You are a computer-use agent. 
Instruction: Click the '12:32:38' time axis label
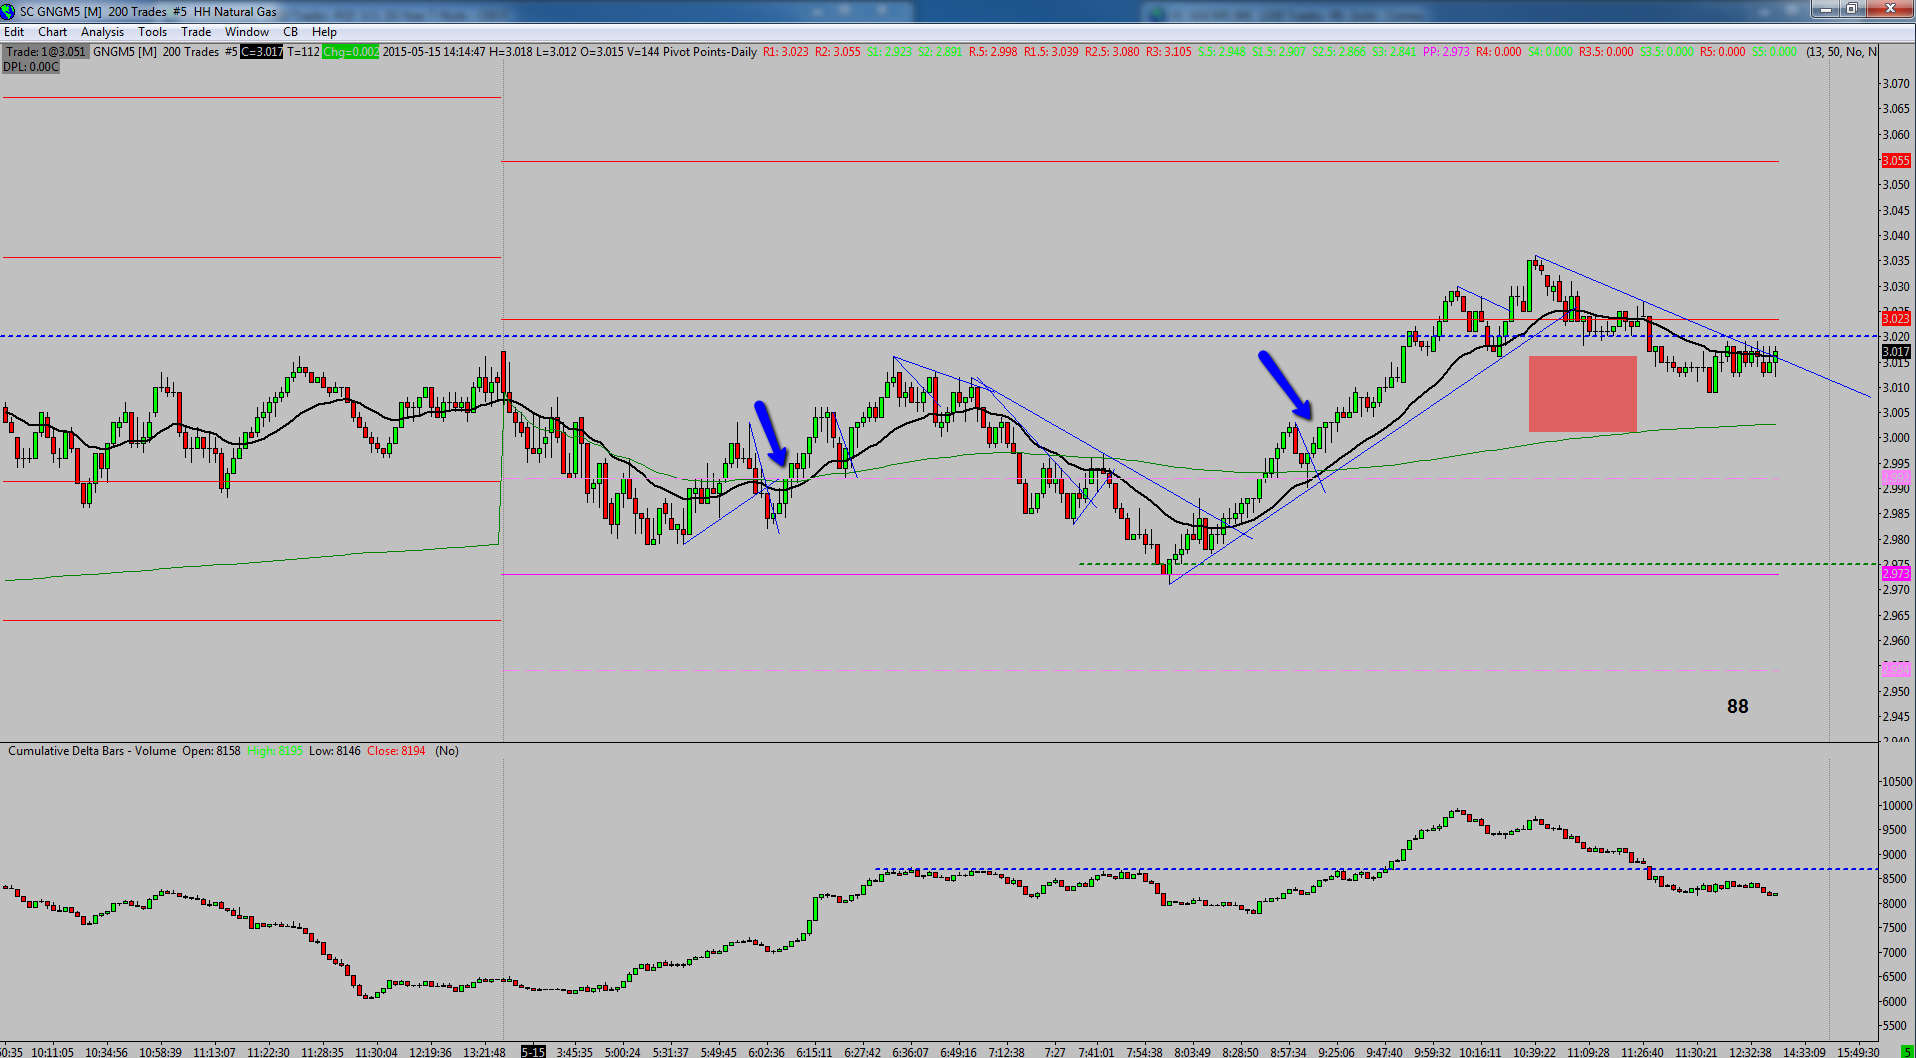pyautogui.click(x=1751, y=1052)
